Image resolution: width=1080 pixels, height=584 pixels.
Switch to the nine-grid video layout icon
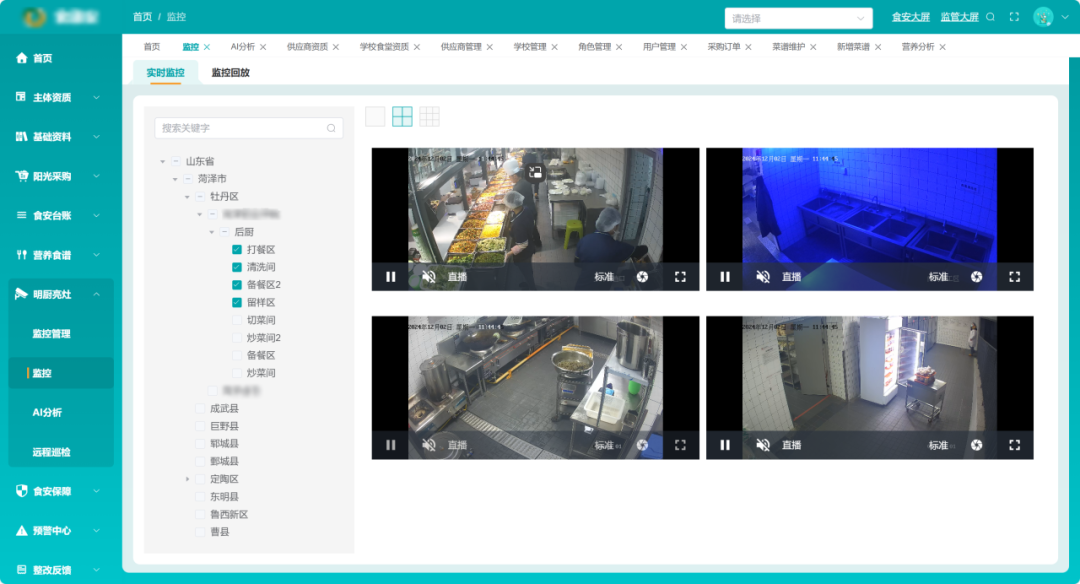point(429,116)
